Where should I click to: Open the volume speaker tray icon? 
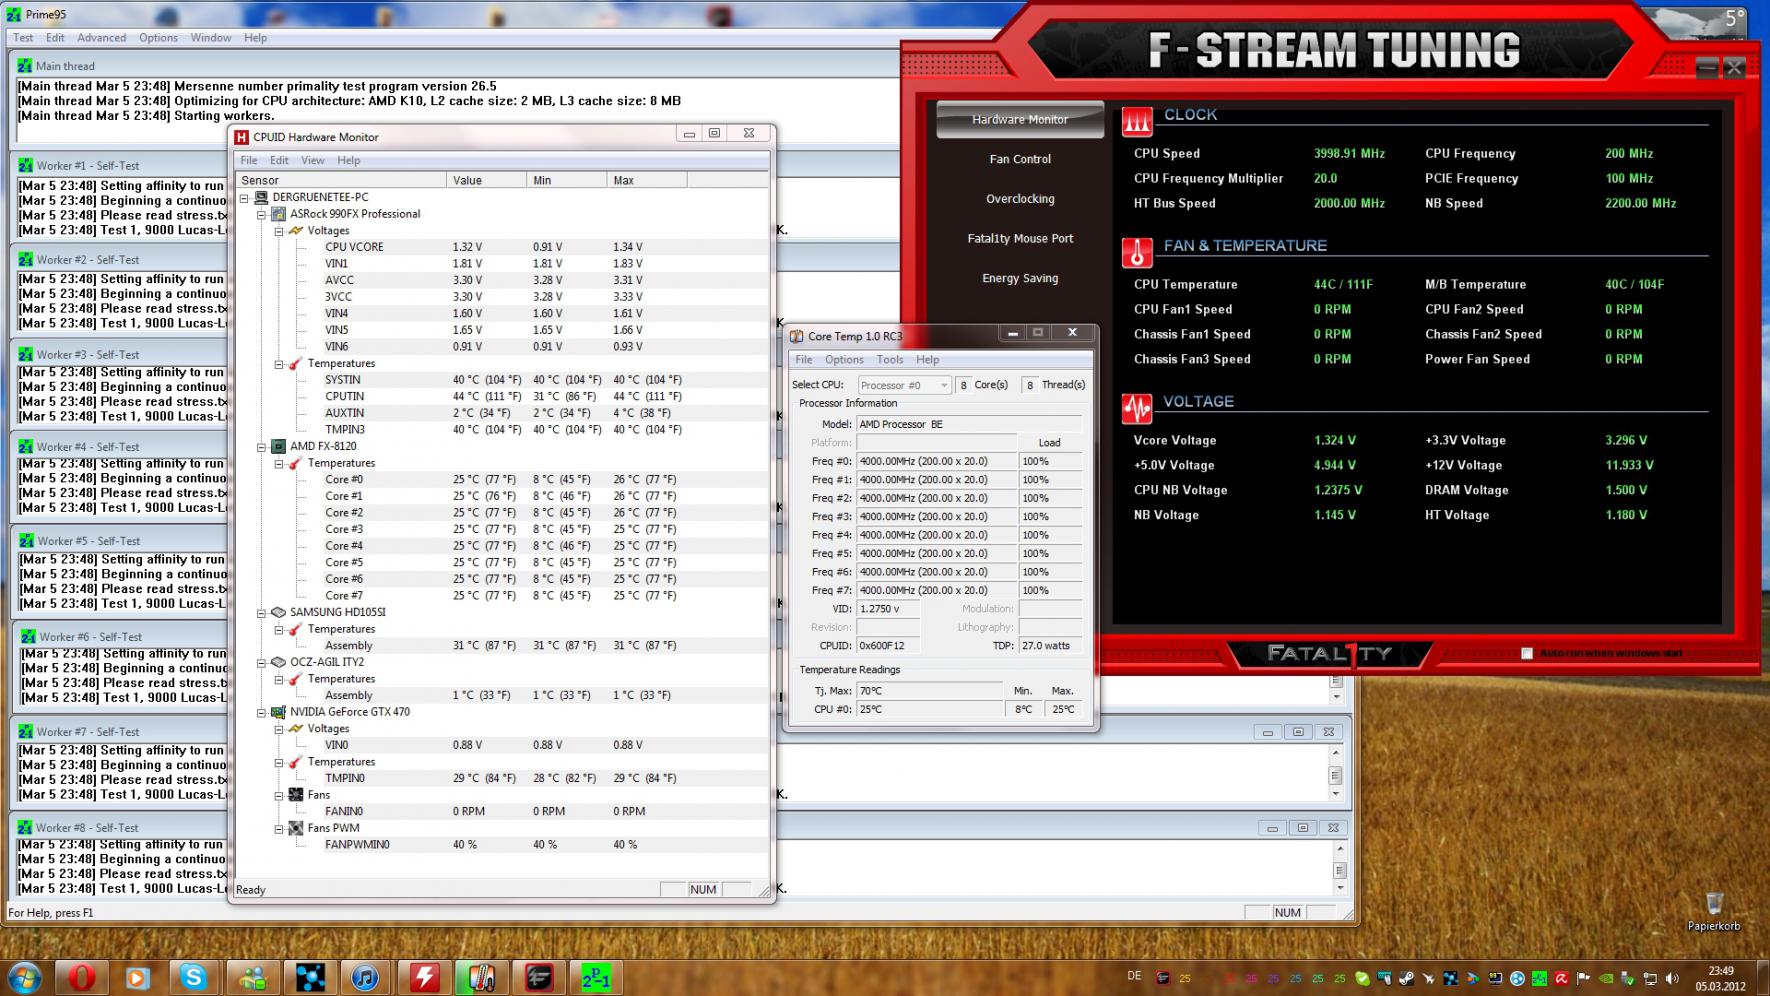click(x=1672, y=978)
